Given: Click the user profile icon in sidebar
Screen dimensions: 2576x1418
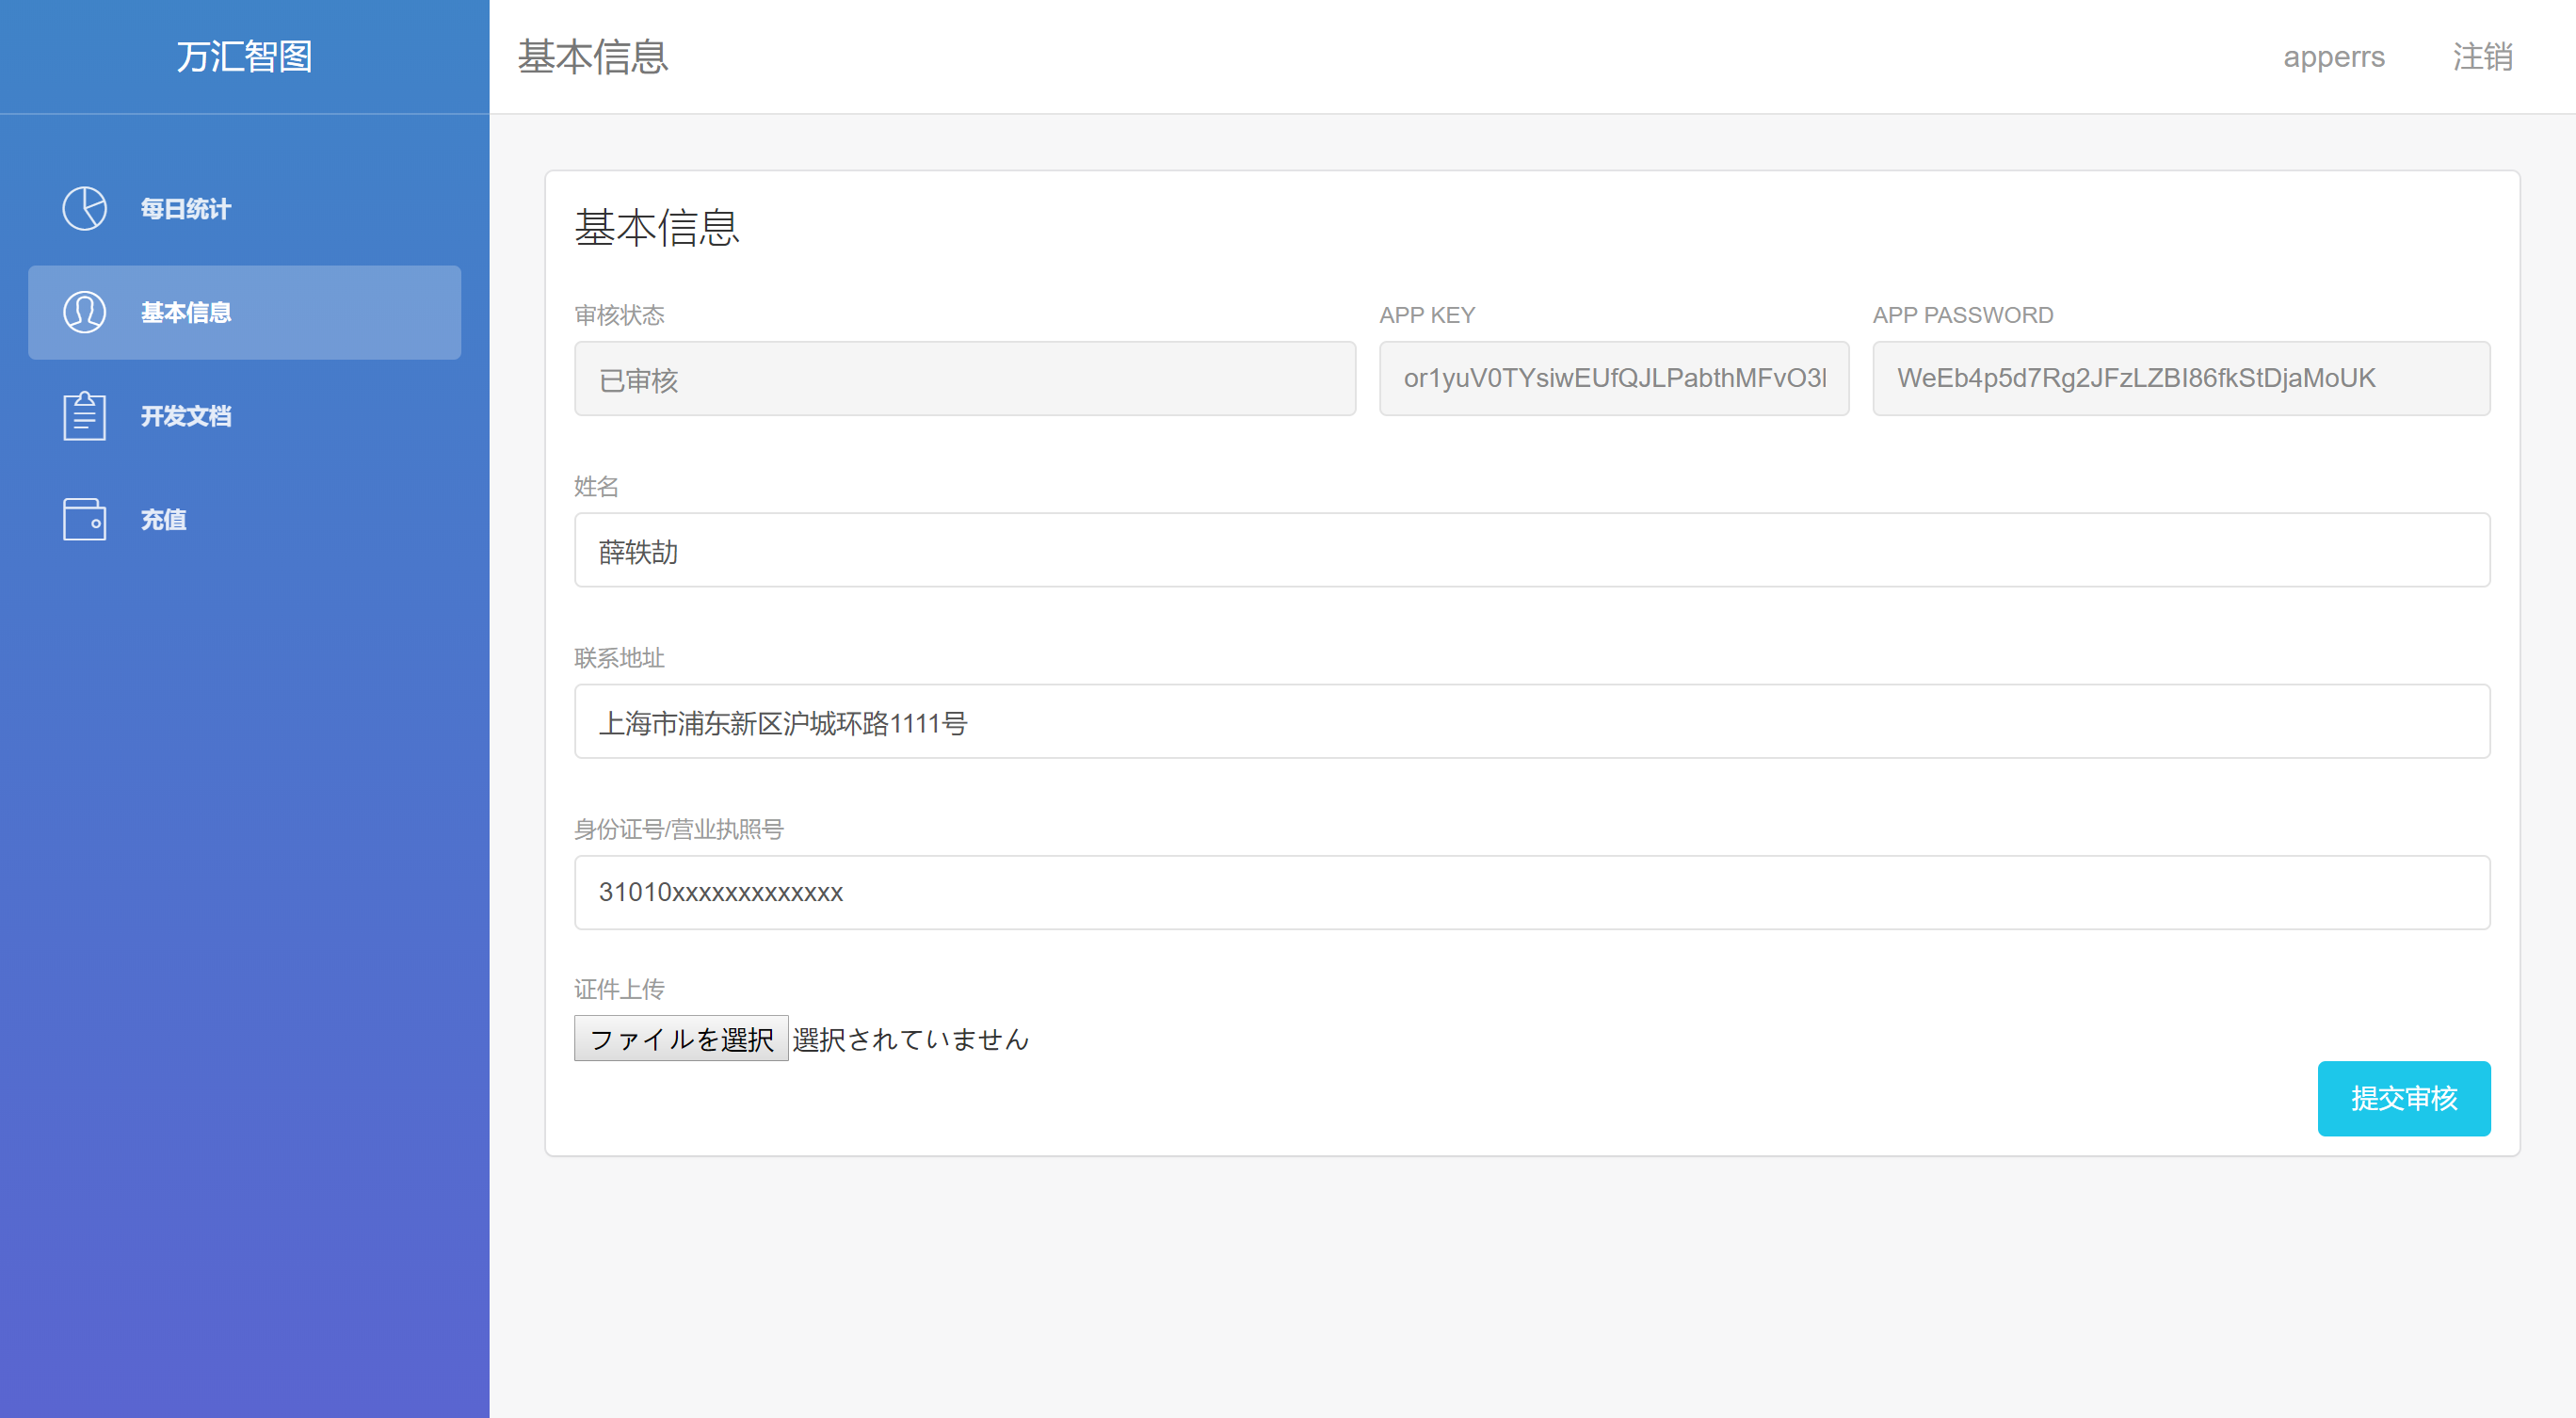Looking at the screenshot, I should pos(84,313).
